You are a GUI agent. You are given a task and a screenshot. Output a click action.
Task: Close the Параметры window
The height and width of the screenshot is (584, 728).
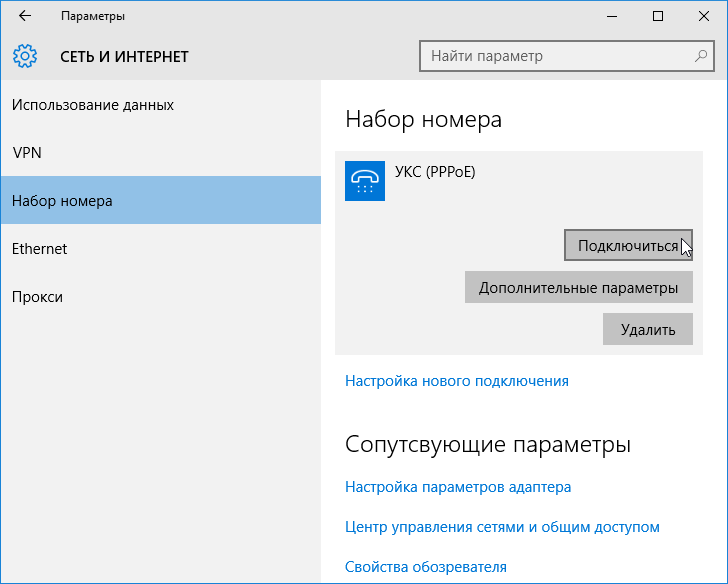click(x=703, y=16)
